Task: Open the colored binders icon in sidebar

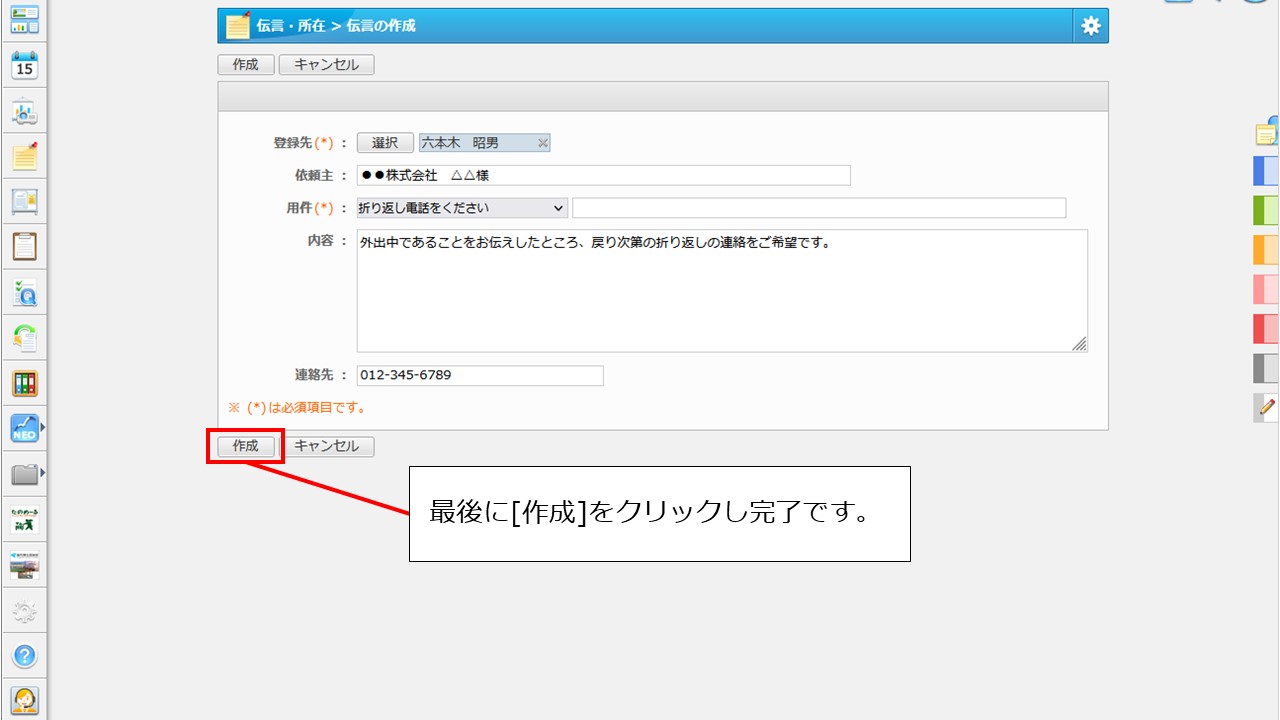Action: (x=24, y=383)
